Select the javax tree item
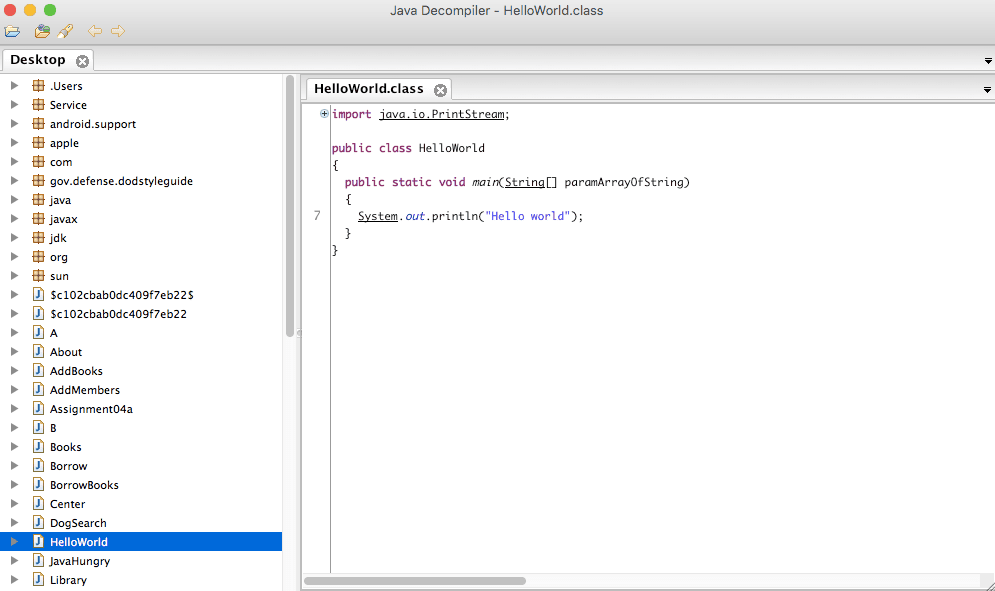The width and height of the screenshot is (995, 591). click(x=63, y=219)
